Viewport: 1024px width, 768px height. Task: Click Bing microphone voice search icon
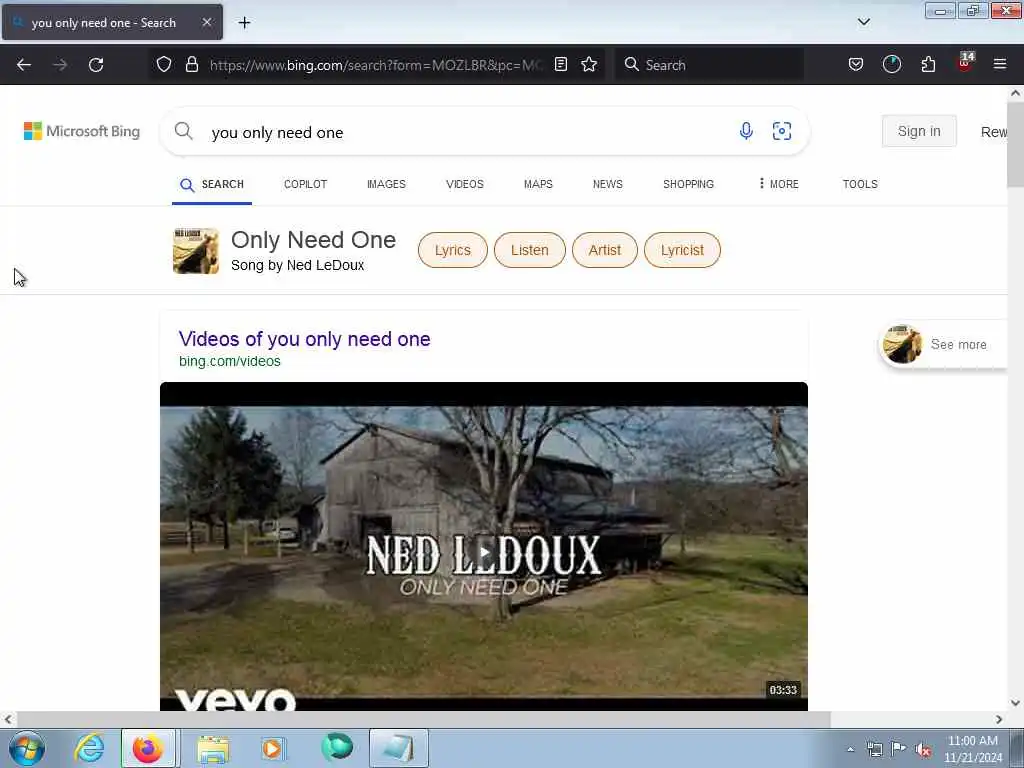click(x=746, y=131)
